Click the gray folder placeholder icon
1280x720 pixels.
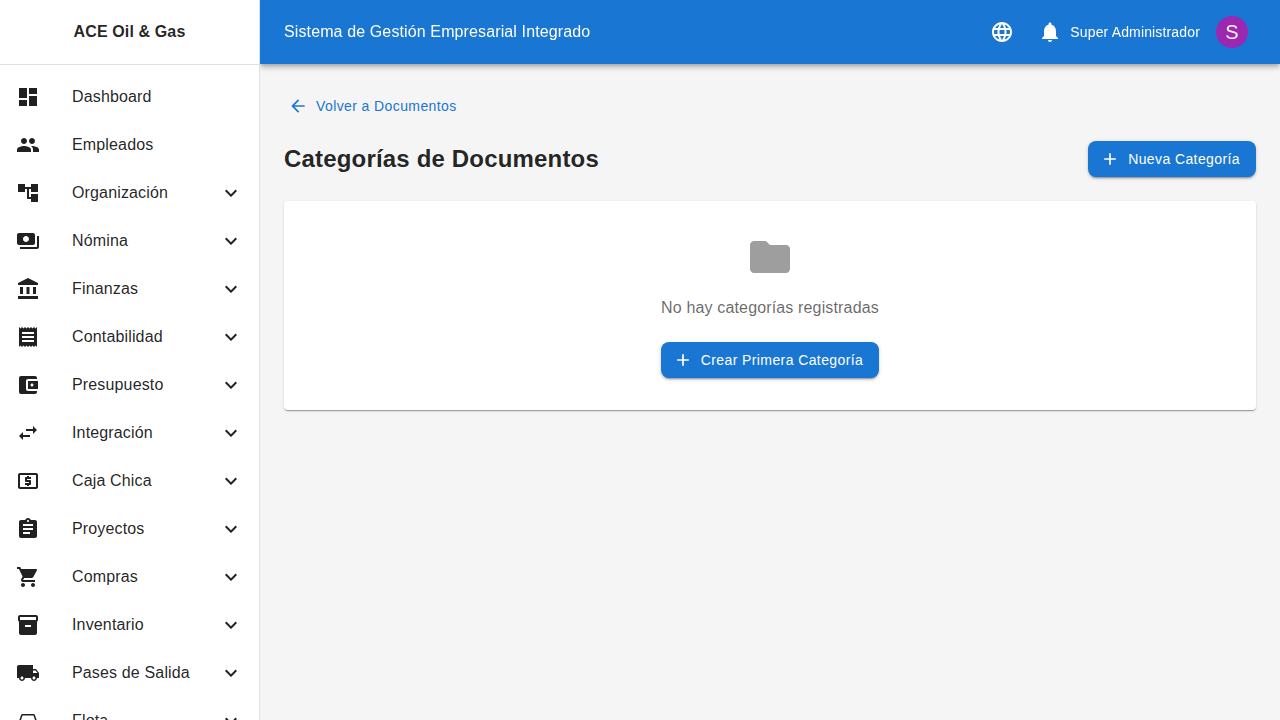point(769,256)
